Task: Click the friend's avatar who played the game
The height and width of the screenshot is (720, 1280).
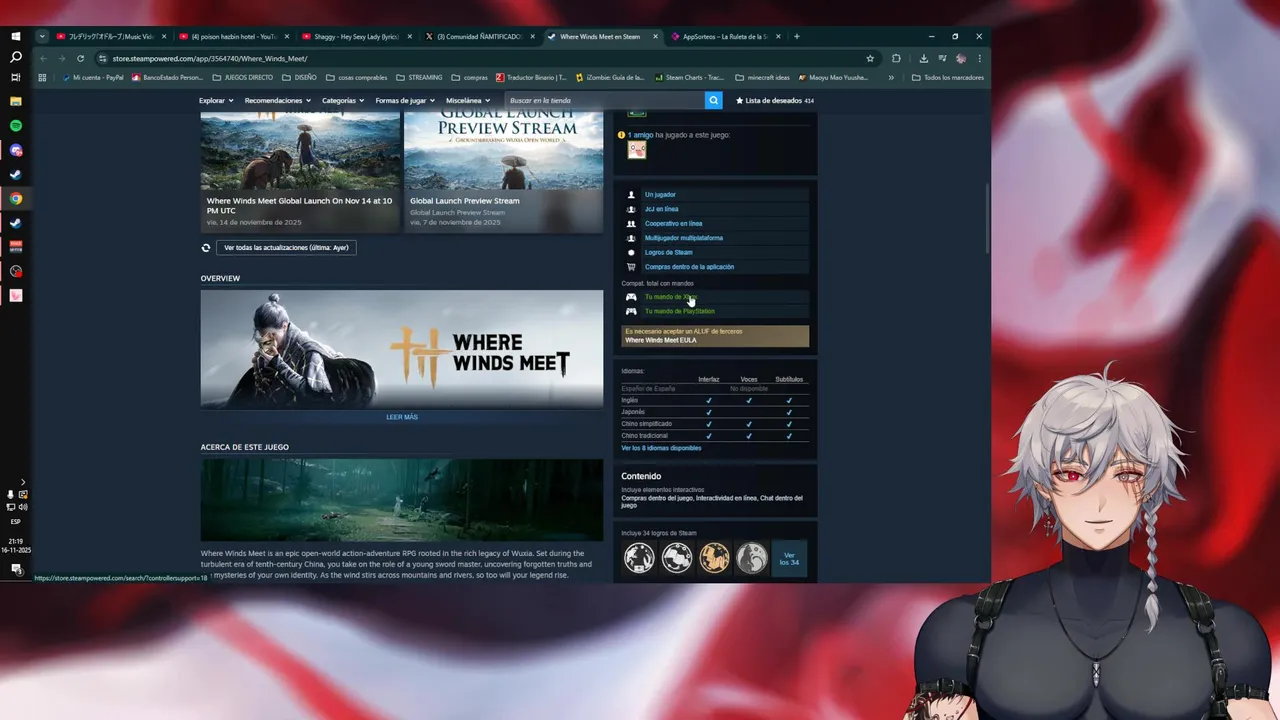Action: (x=637, y=150)
